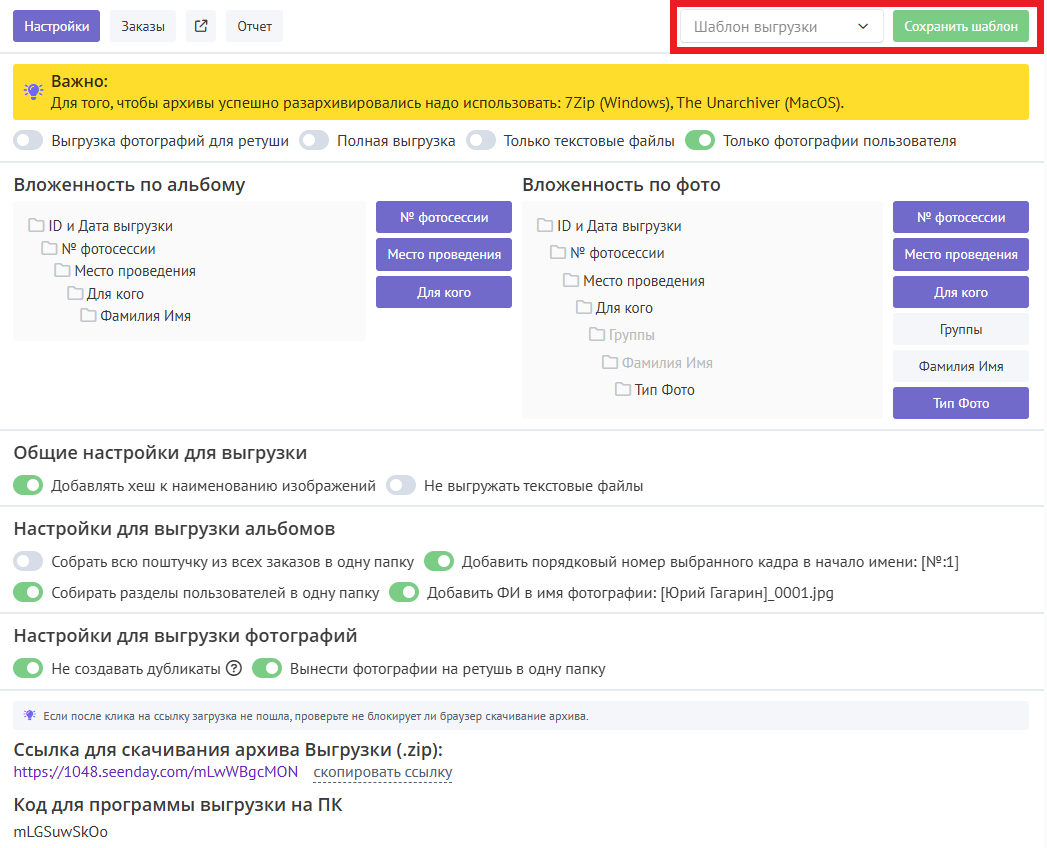Screen dimensions: 1047x848
Task: Open the 'Шаблон выгрузки' dropdown
Action: pos(781,27)
